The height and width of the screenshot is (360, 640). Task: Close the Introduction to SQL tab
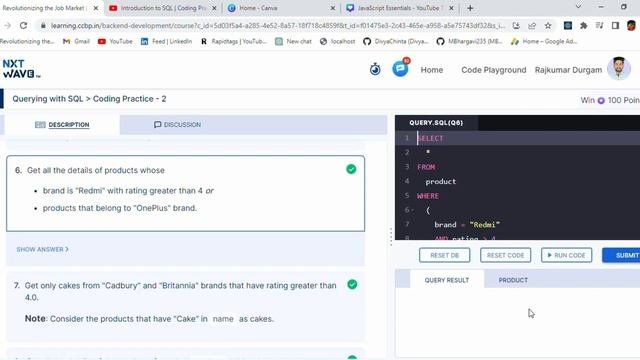tap(214, 8)
